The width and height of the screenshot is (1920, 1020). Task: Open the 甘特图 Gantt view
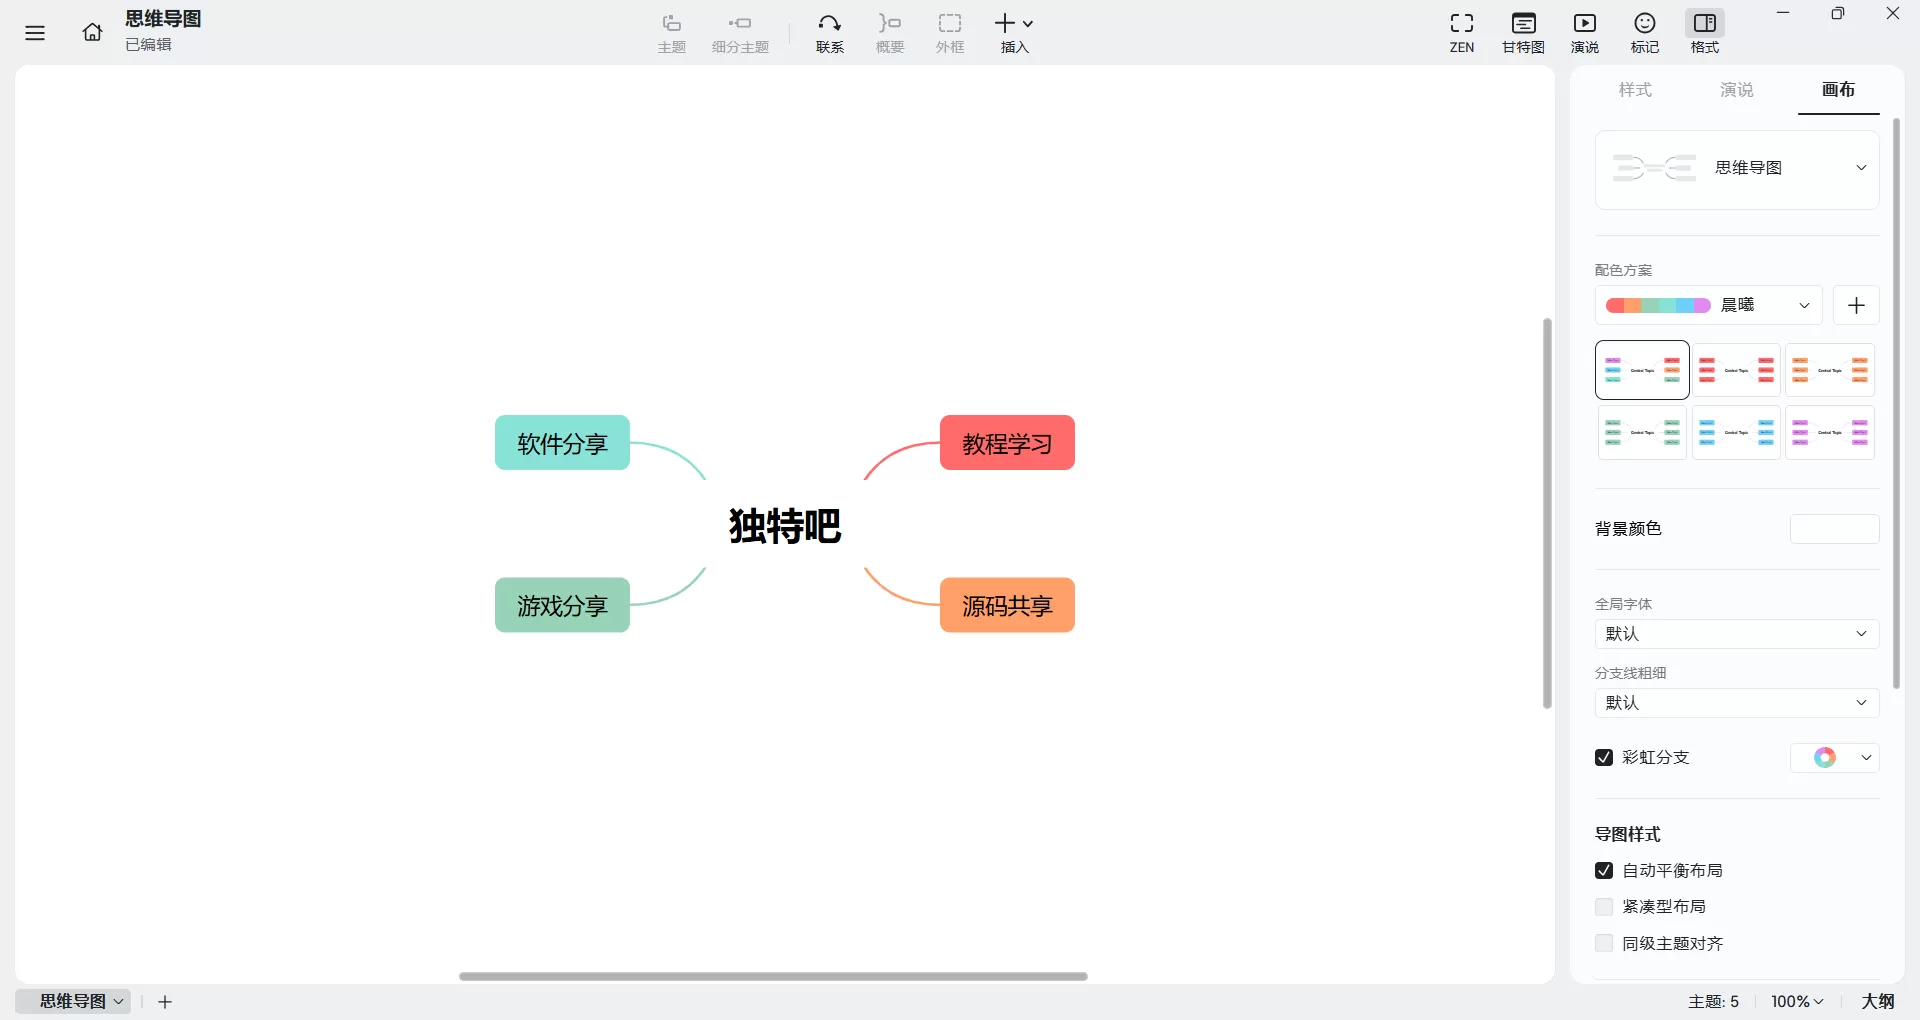point(1522,33)
